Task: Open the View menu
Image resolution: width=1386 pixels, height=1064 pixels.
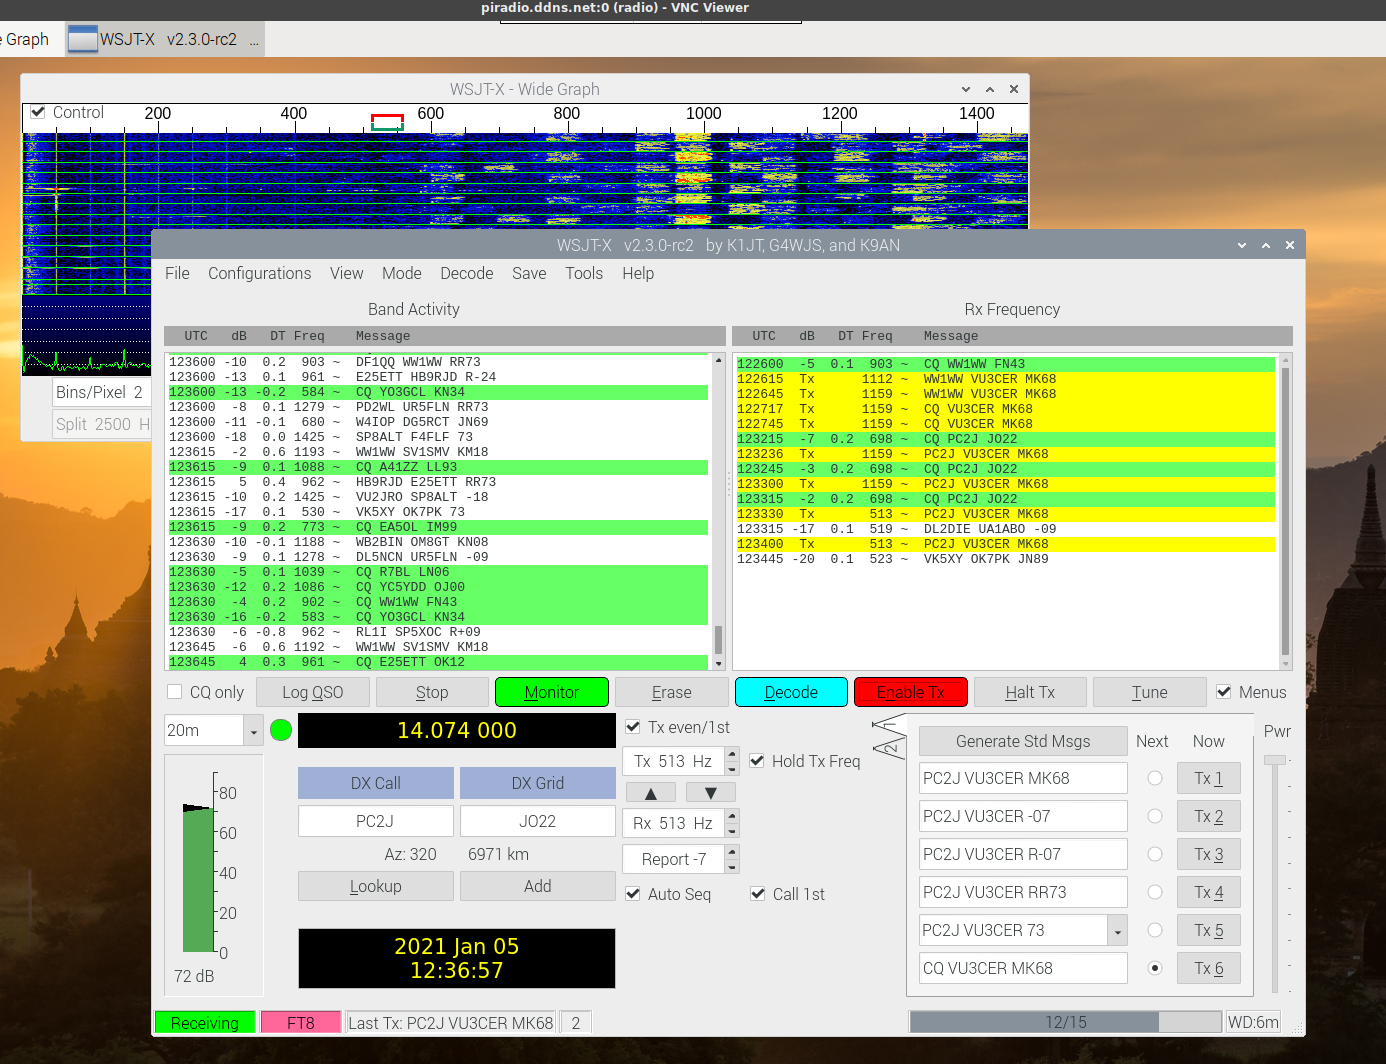Action: coord(347,273)
